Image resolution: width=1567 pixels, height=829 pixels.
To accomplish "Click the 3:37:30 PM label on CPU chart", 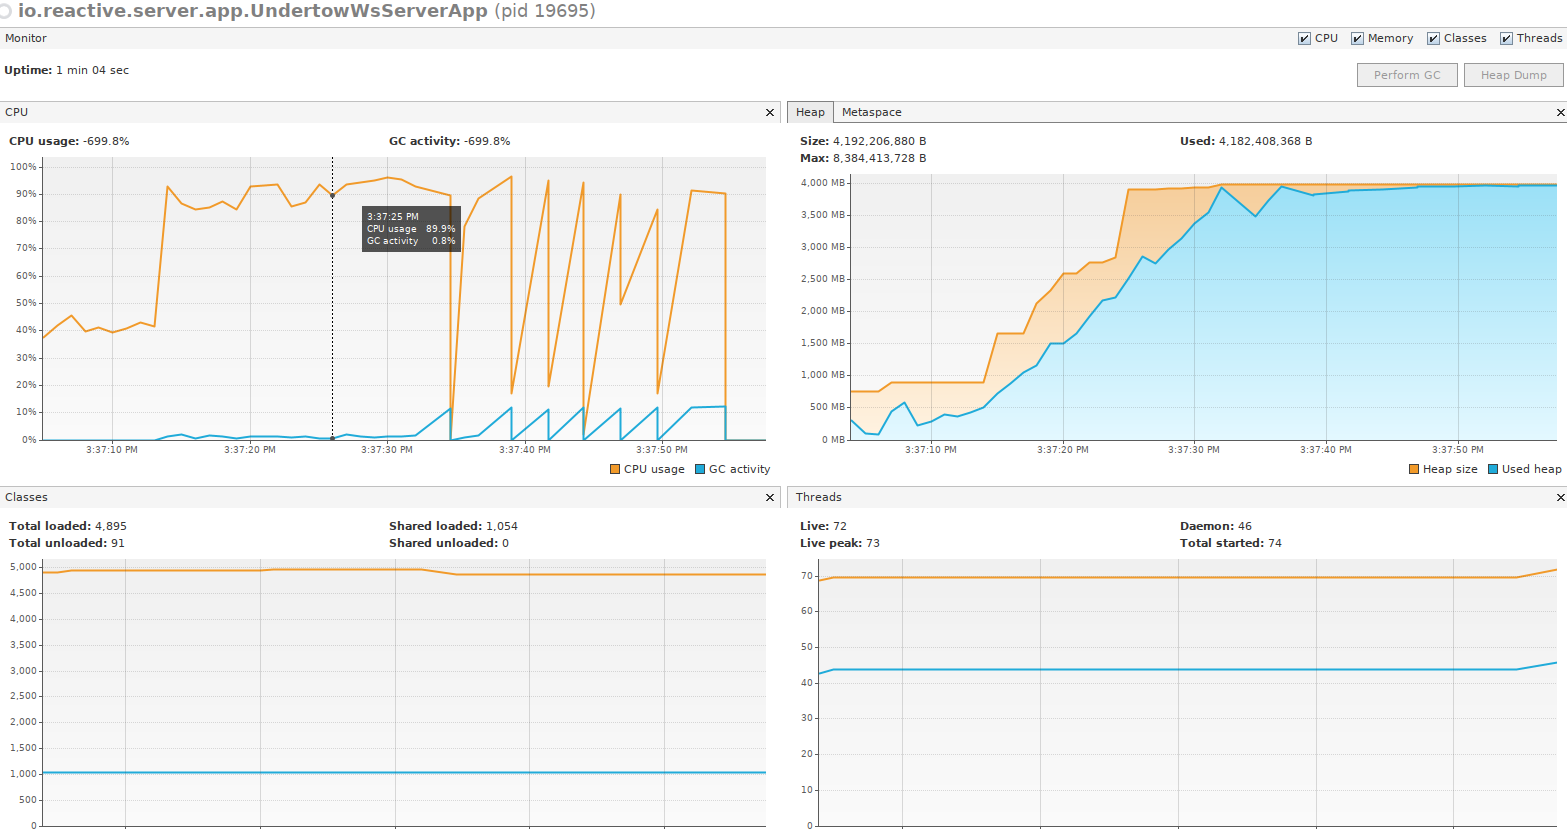I will coord(387,450).
